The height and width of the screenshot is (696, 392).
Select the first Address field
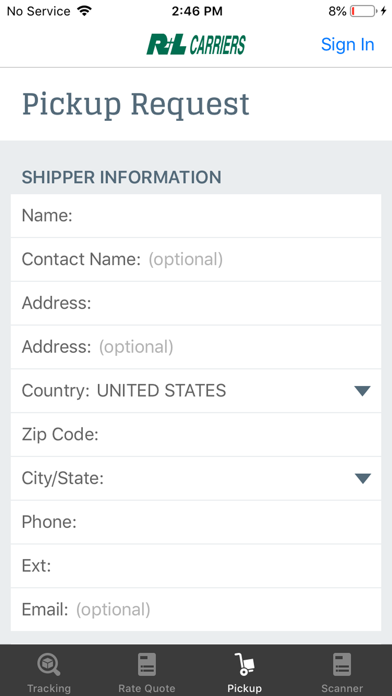tap(196, 303)
